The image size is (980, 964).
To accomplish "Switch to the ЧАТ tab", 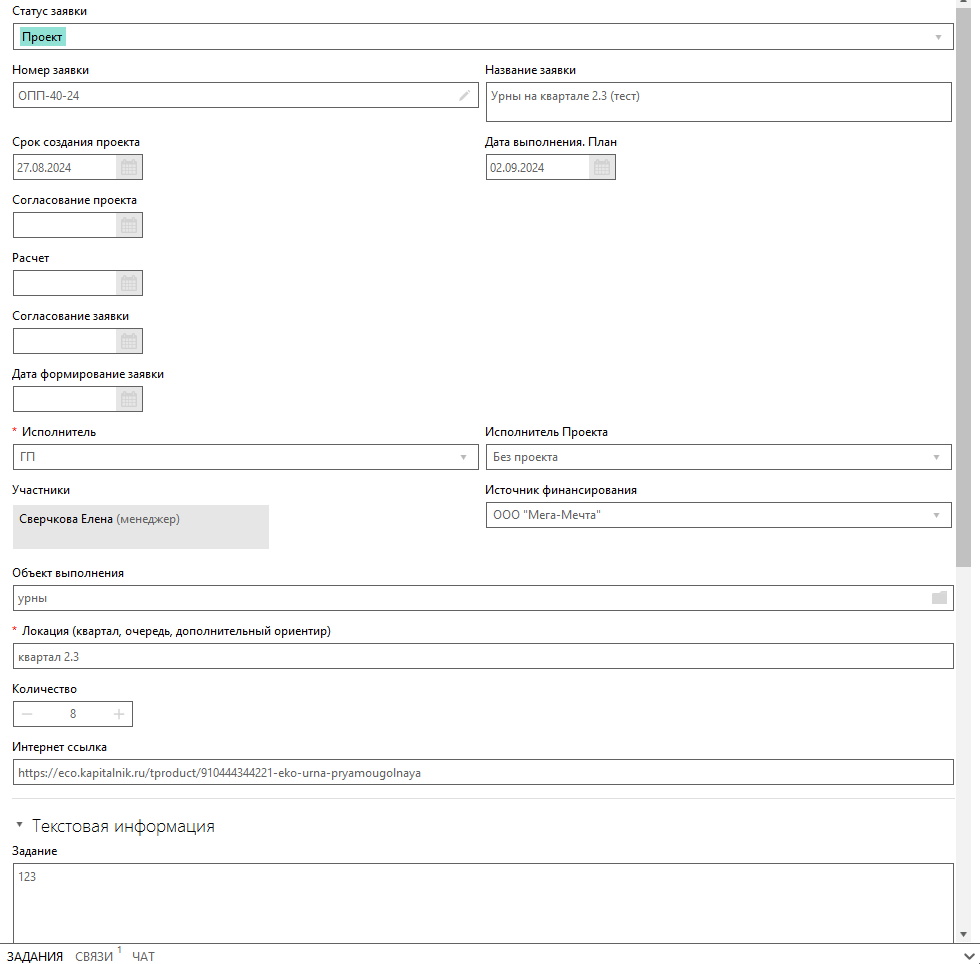I will (144, 957).
